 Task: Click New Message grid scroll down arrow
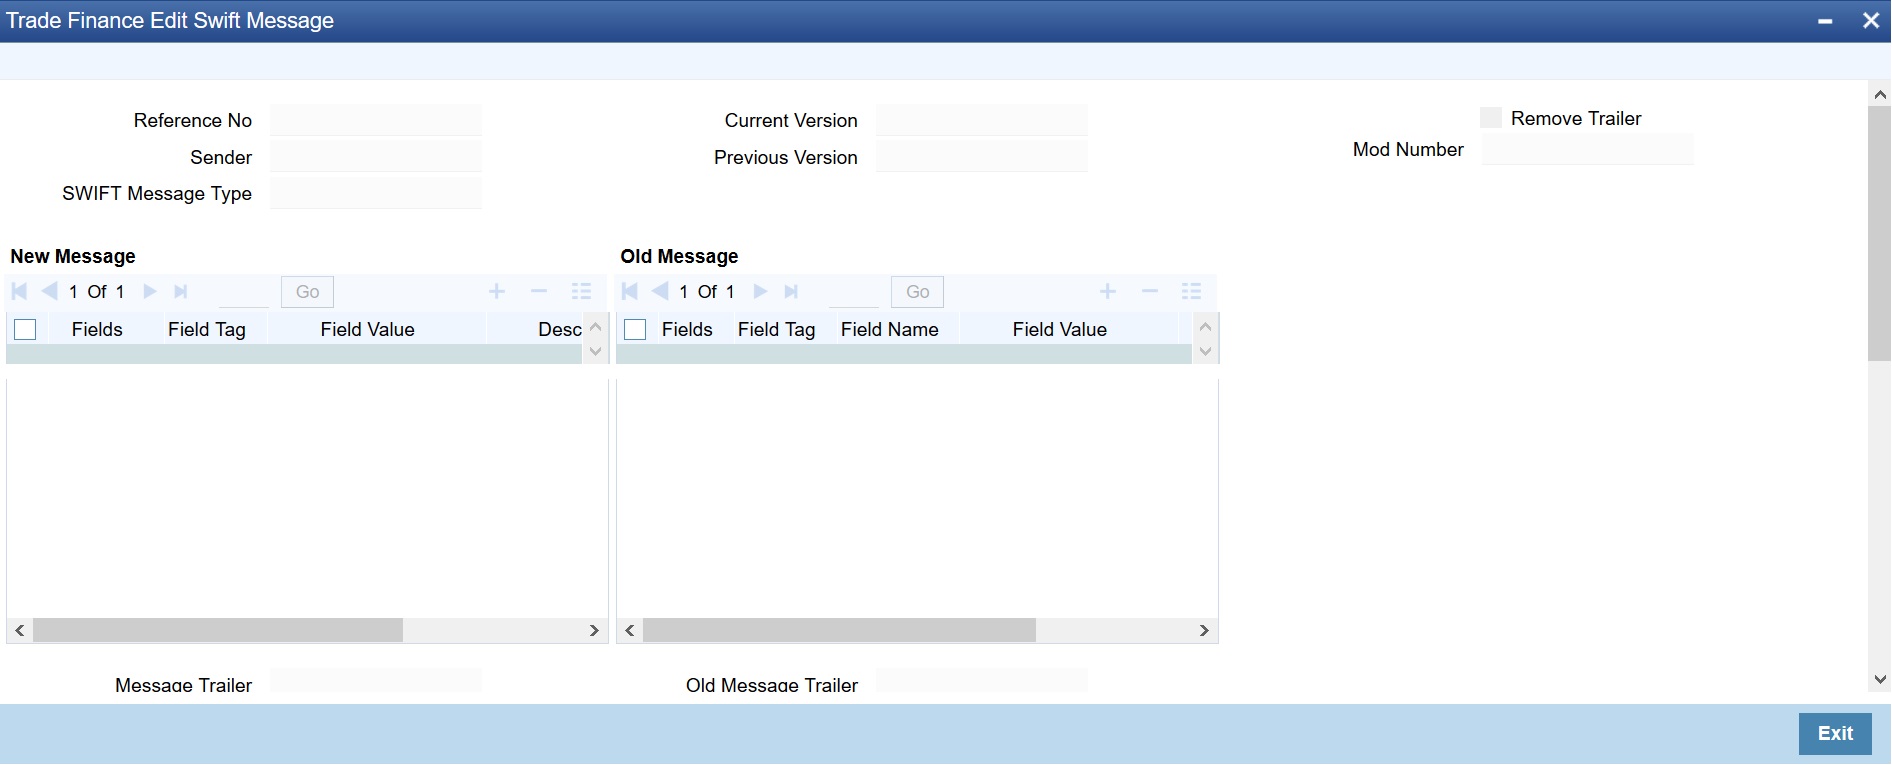point(596,351)
